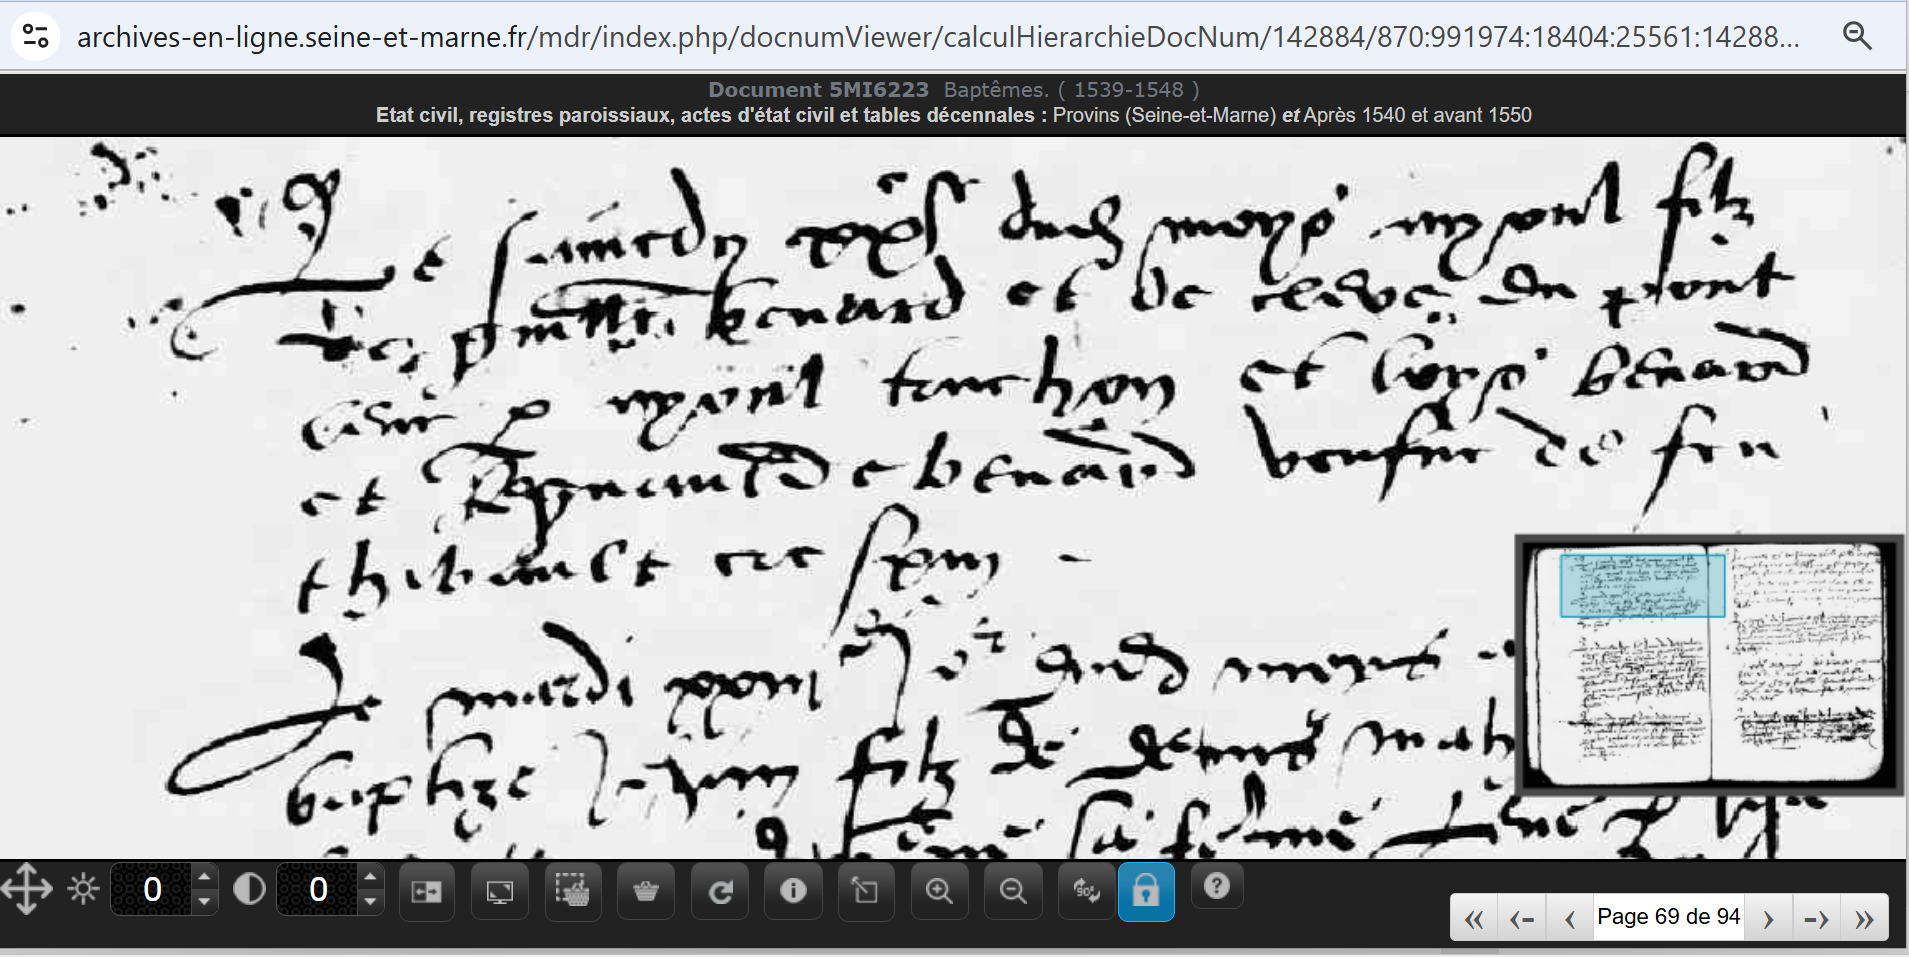Add selected image area to basket

pos(573,890)
